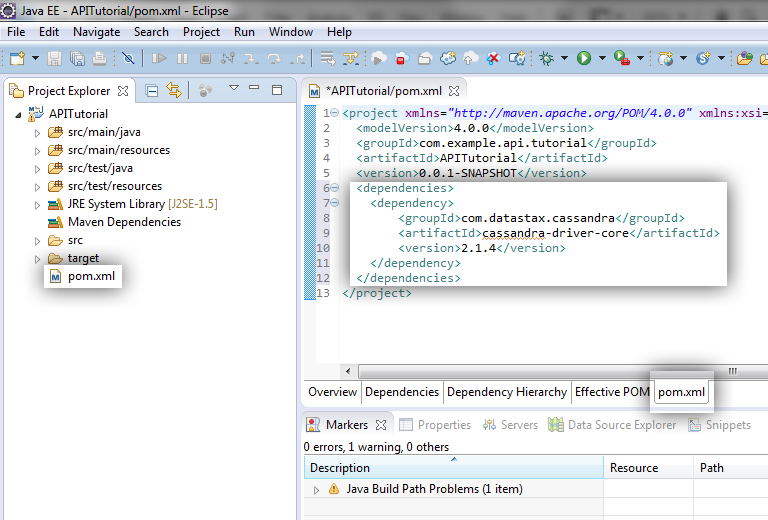
Task: Click the green bug Debug icon
Action: pyautogui.click(x=546, y=58)
